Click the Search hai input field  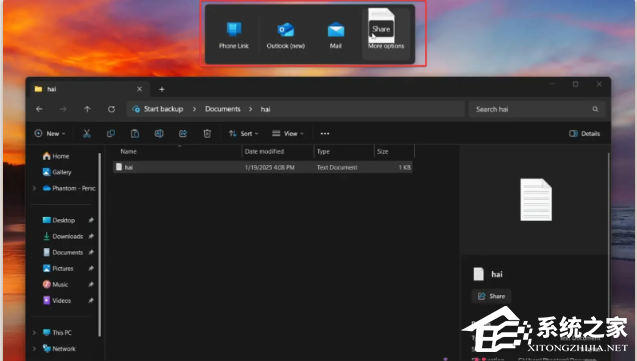point(537,109)
